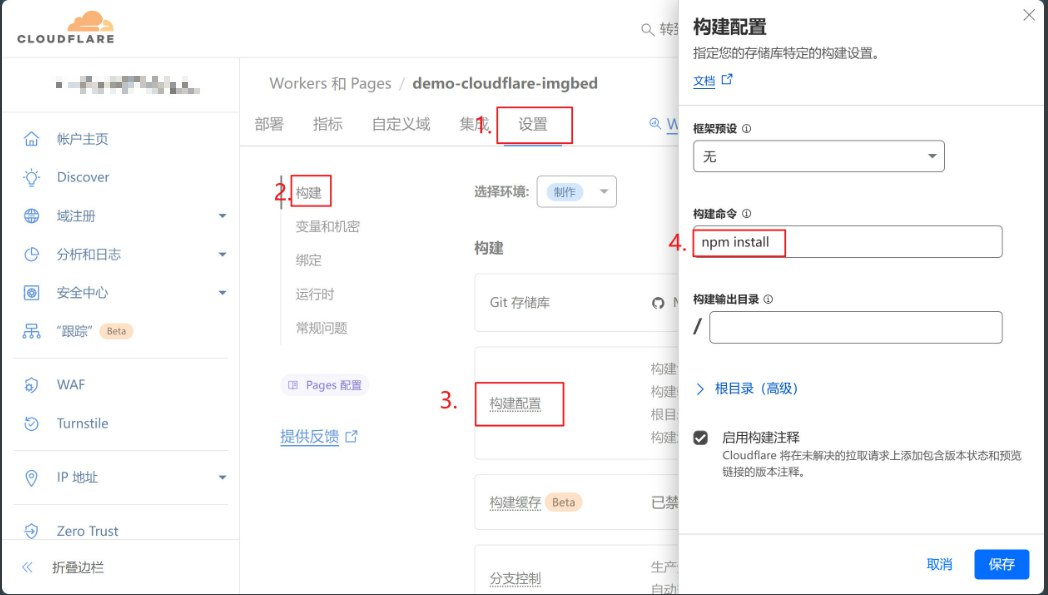The width and height of the screenshot is (1048, 595).
Task: Click the info icon beside 构建命令
Action: point(747,214)
